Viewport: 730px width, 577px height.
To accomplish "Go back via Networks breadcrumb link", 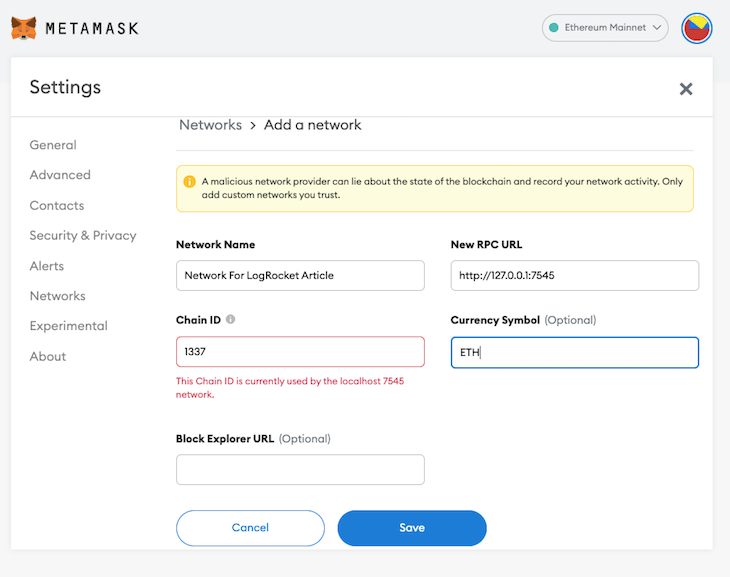I will tap(210, 125).
